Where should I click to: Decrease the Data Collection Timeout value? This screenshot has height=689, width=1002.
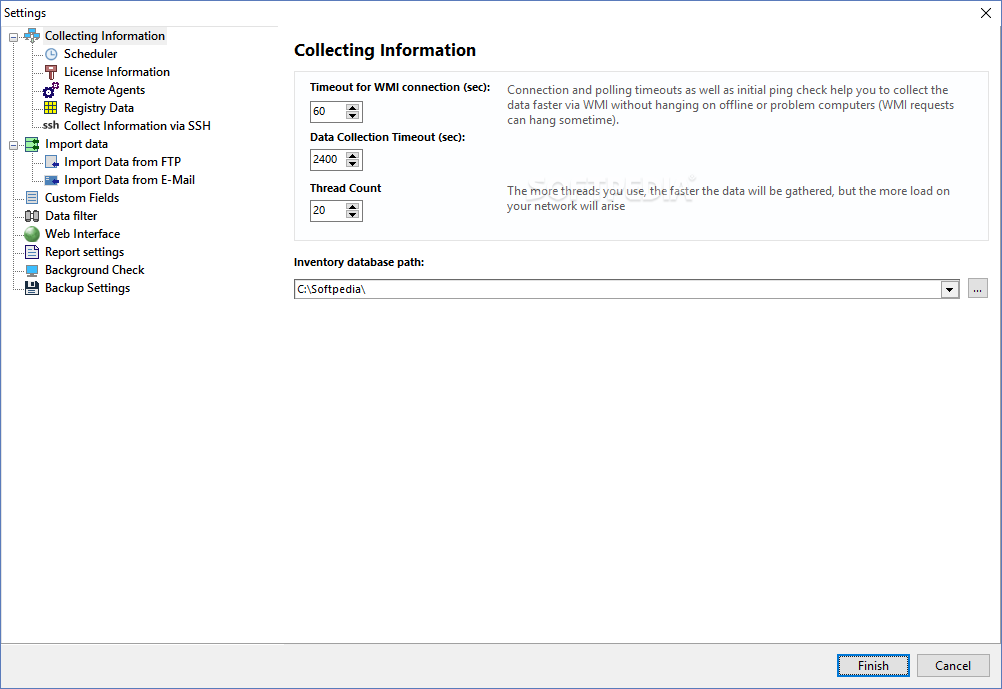click(x=353, y=164)
